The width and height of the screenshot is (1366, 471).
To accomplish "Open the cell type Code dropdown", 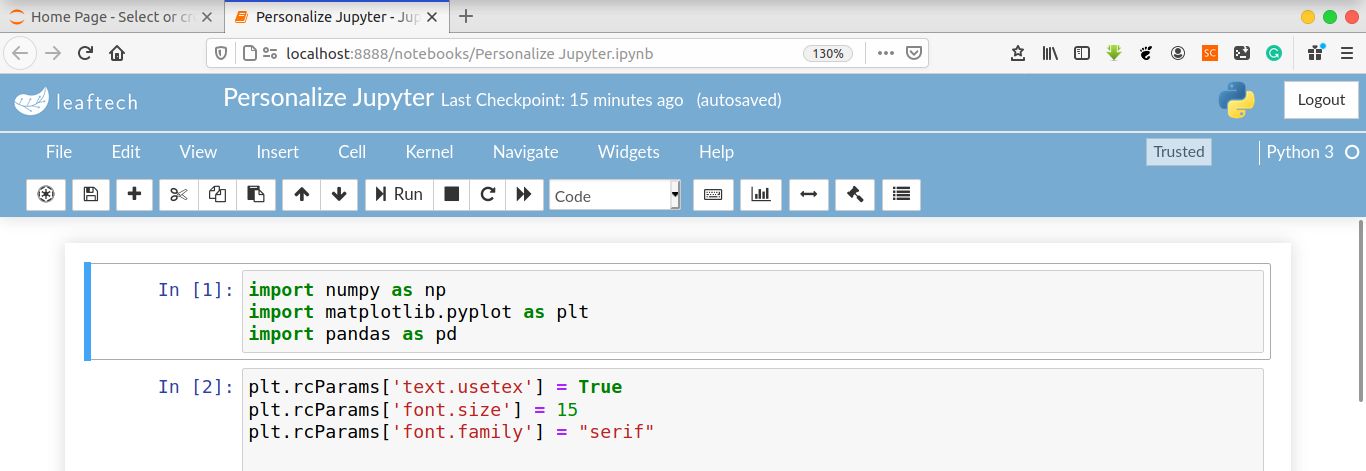I will (615, 196).
